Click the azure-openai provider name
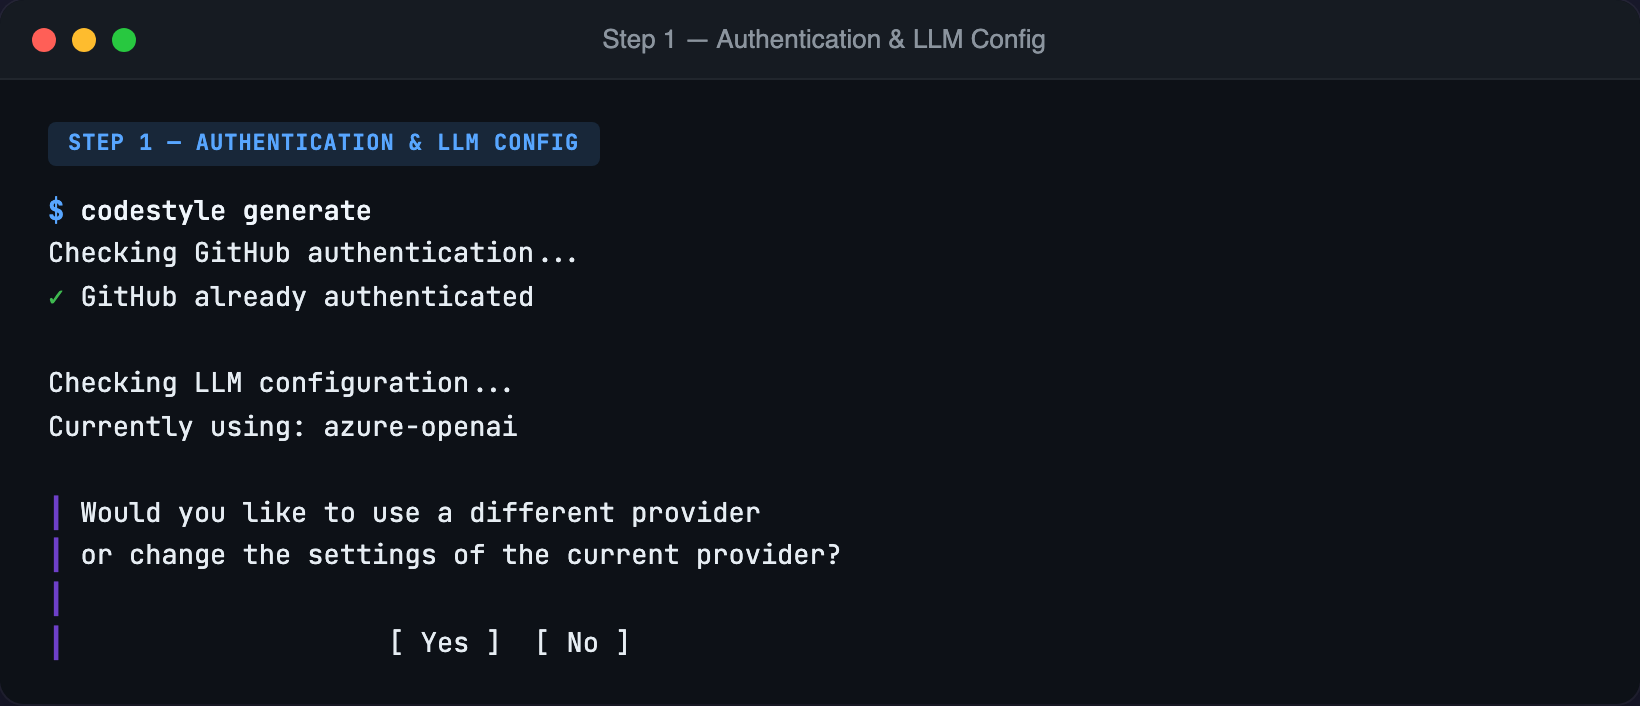Viewport: 1640px width, 706px height. pyautogui.click(x=419, y=426)
